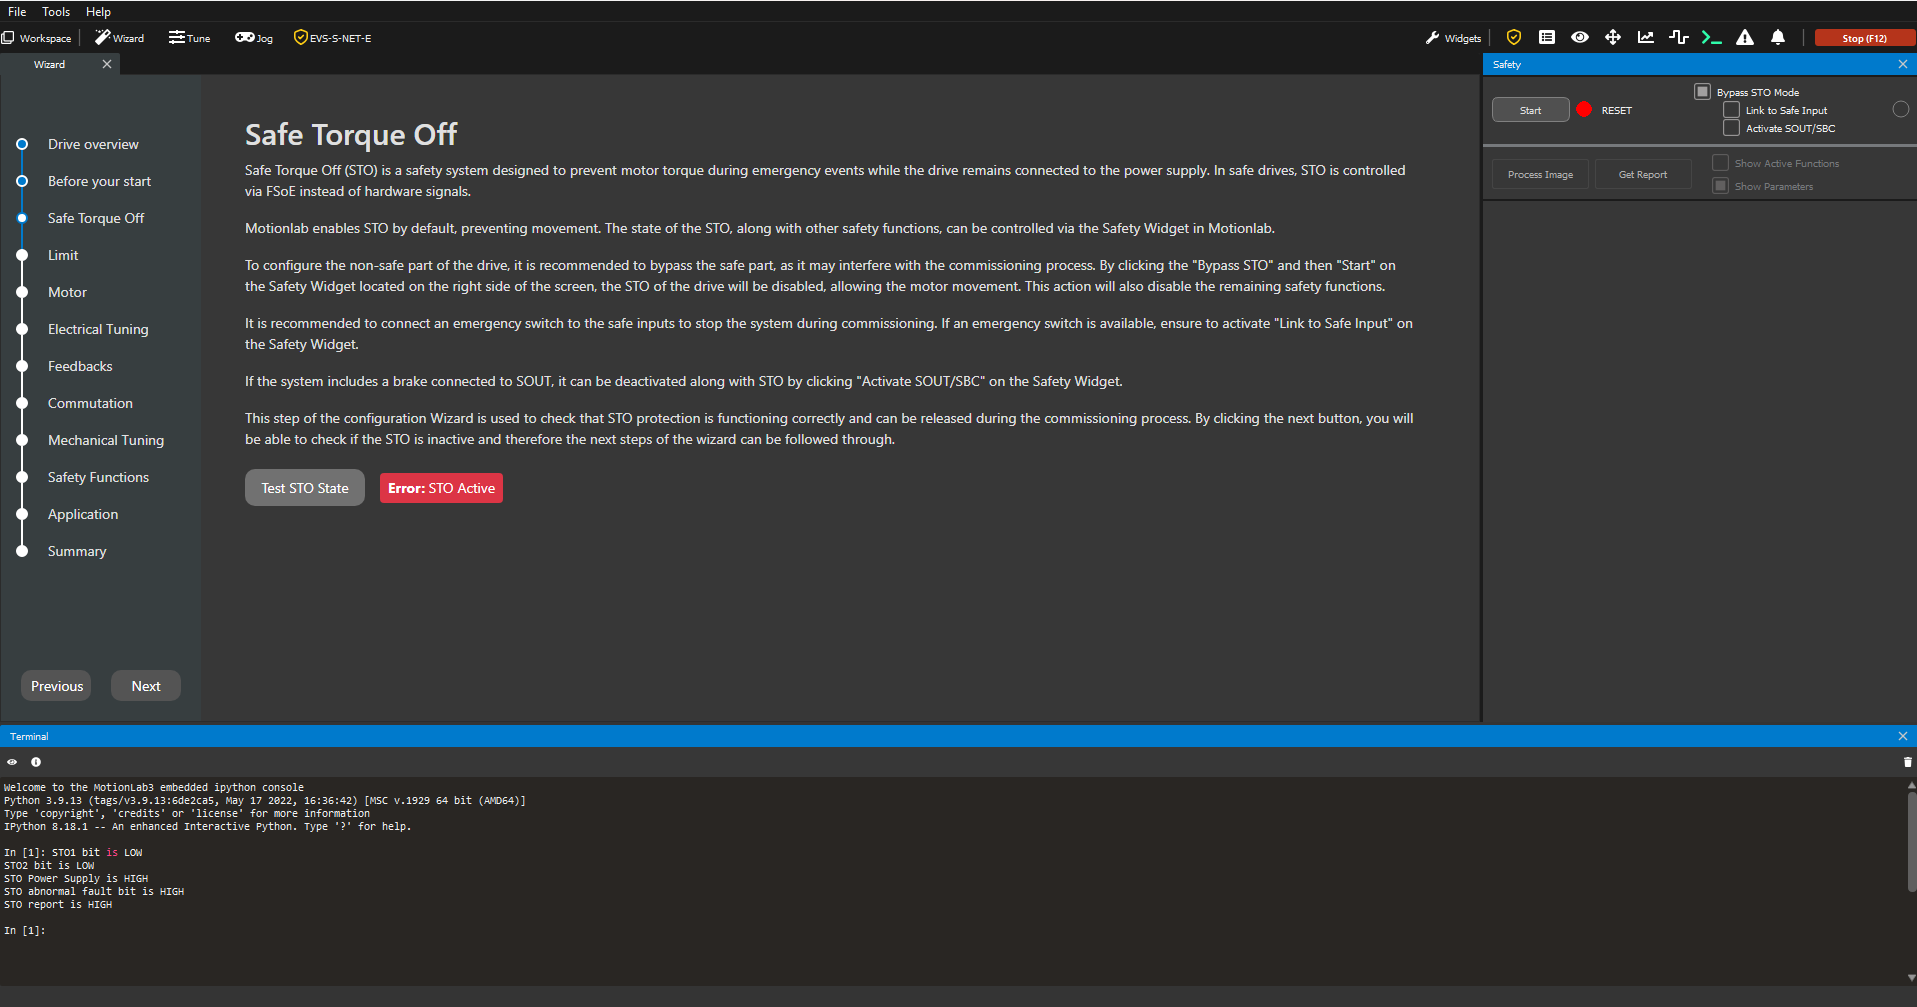Go to the Electrical Tuning wizard step
The height and width of the screenshot is (1007, 1917).
[x=98, y=329]
